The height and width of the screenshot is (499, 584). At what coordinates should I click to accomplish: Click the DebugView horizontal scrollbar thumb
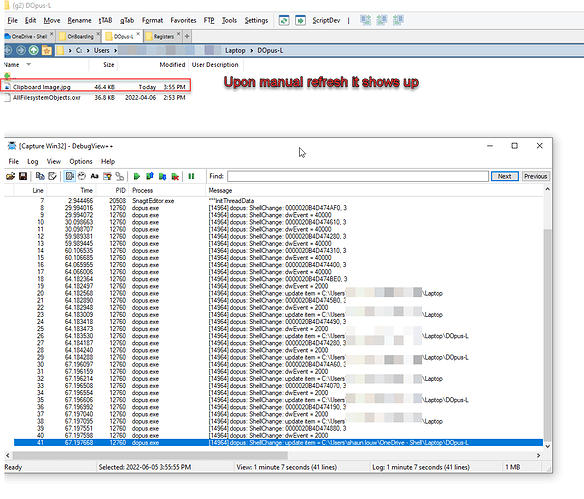tap(150, 455)
